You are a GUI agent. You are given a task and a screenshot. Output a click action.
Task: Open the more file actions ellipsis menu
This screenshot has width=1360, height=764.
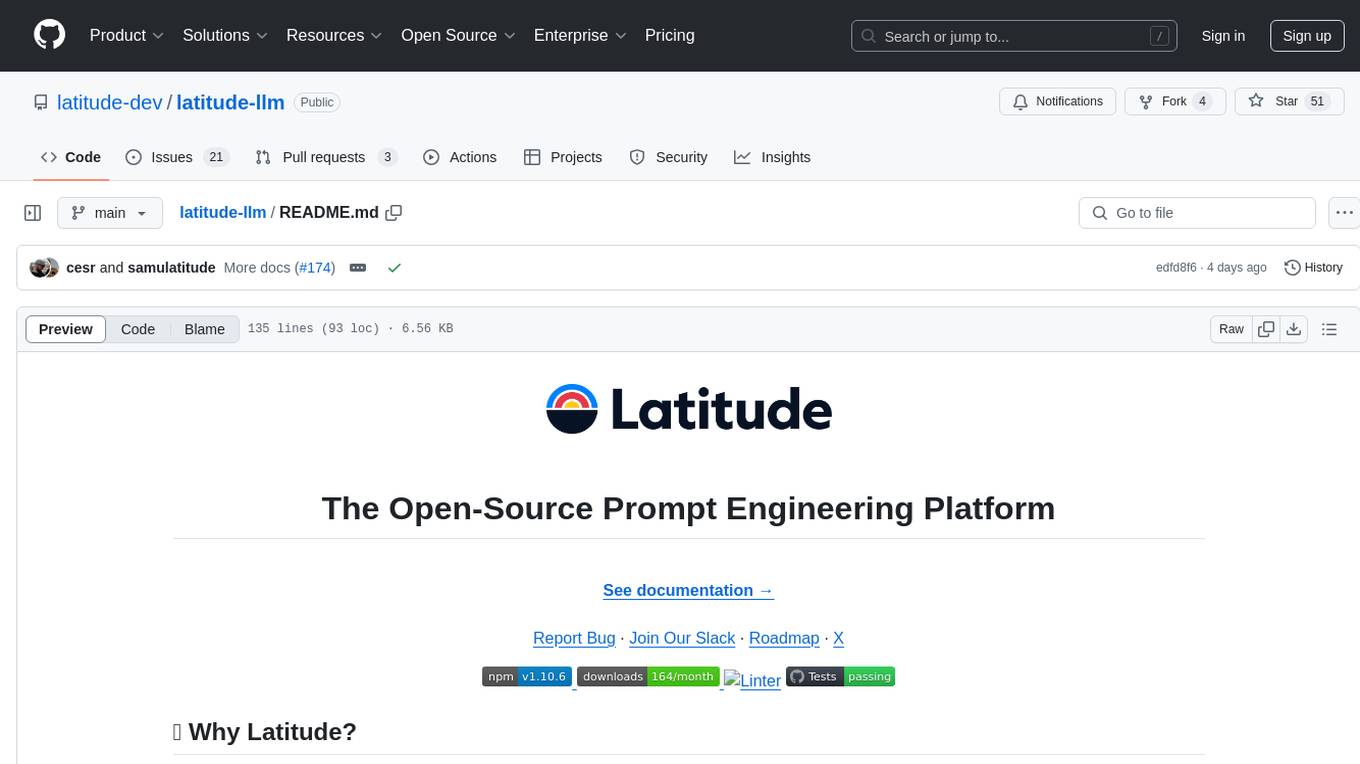coord(1344,213)
